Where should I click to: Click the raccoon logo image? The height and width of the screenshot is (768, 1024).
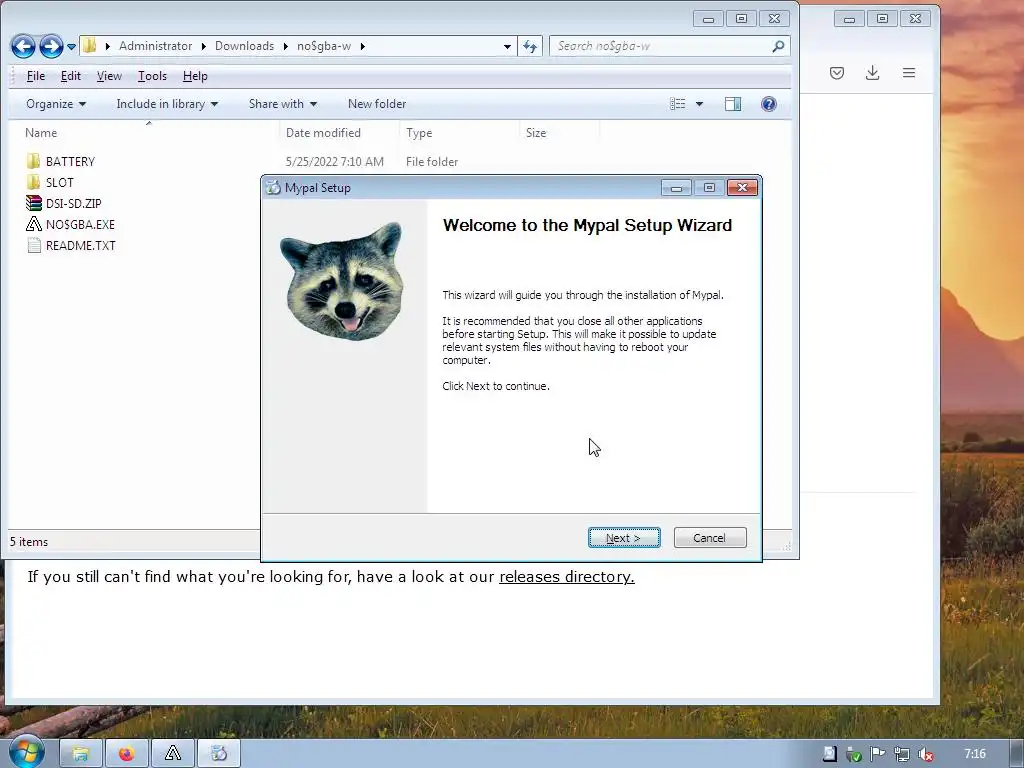pos(343,281)
